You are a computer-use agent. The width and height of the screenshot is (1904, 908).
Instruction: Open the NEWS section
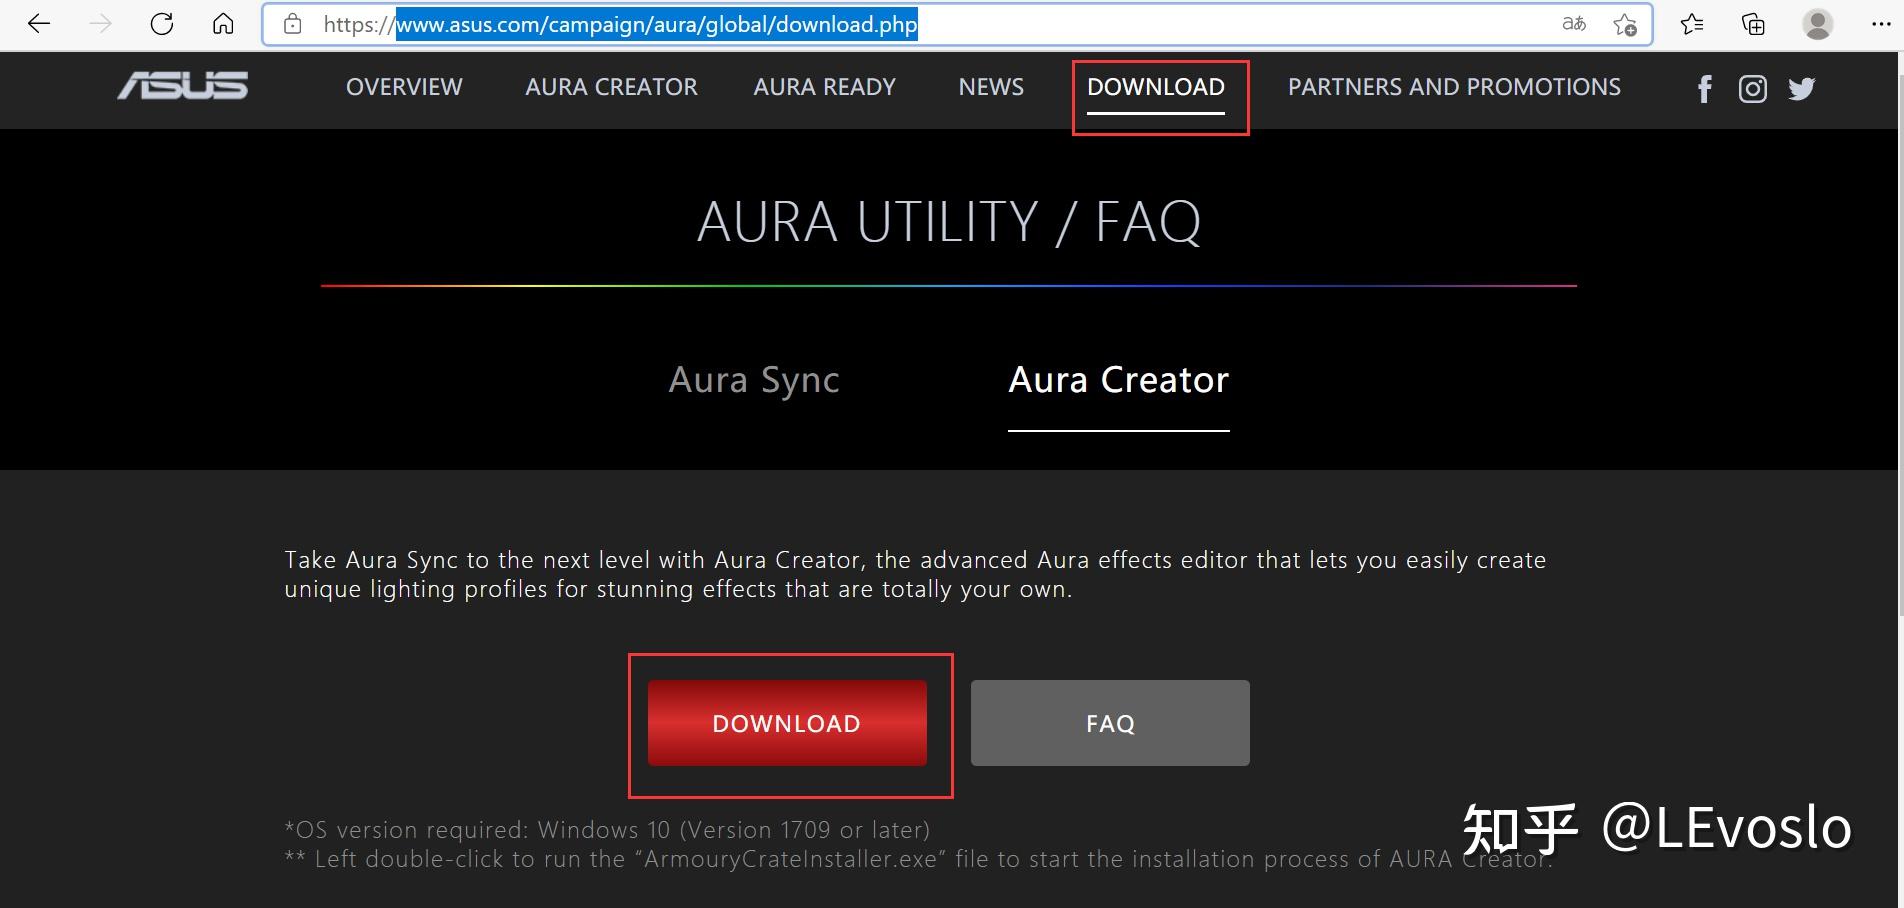990,87
